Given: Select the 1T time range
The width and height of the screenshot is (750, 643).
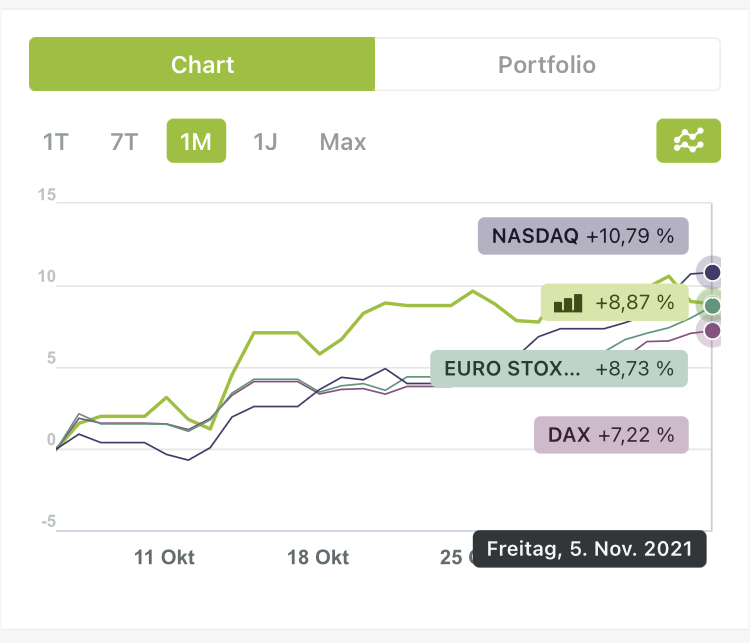Looking at the screenshot, I should click(x=55, y=142).
